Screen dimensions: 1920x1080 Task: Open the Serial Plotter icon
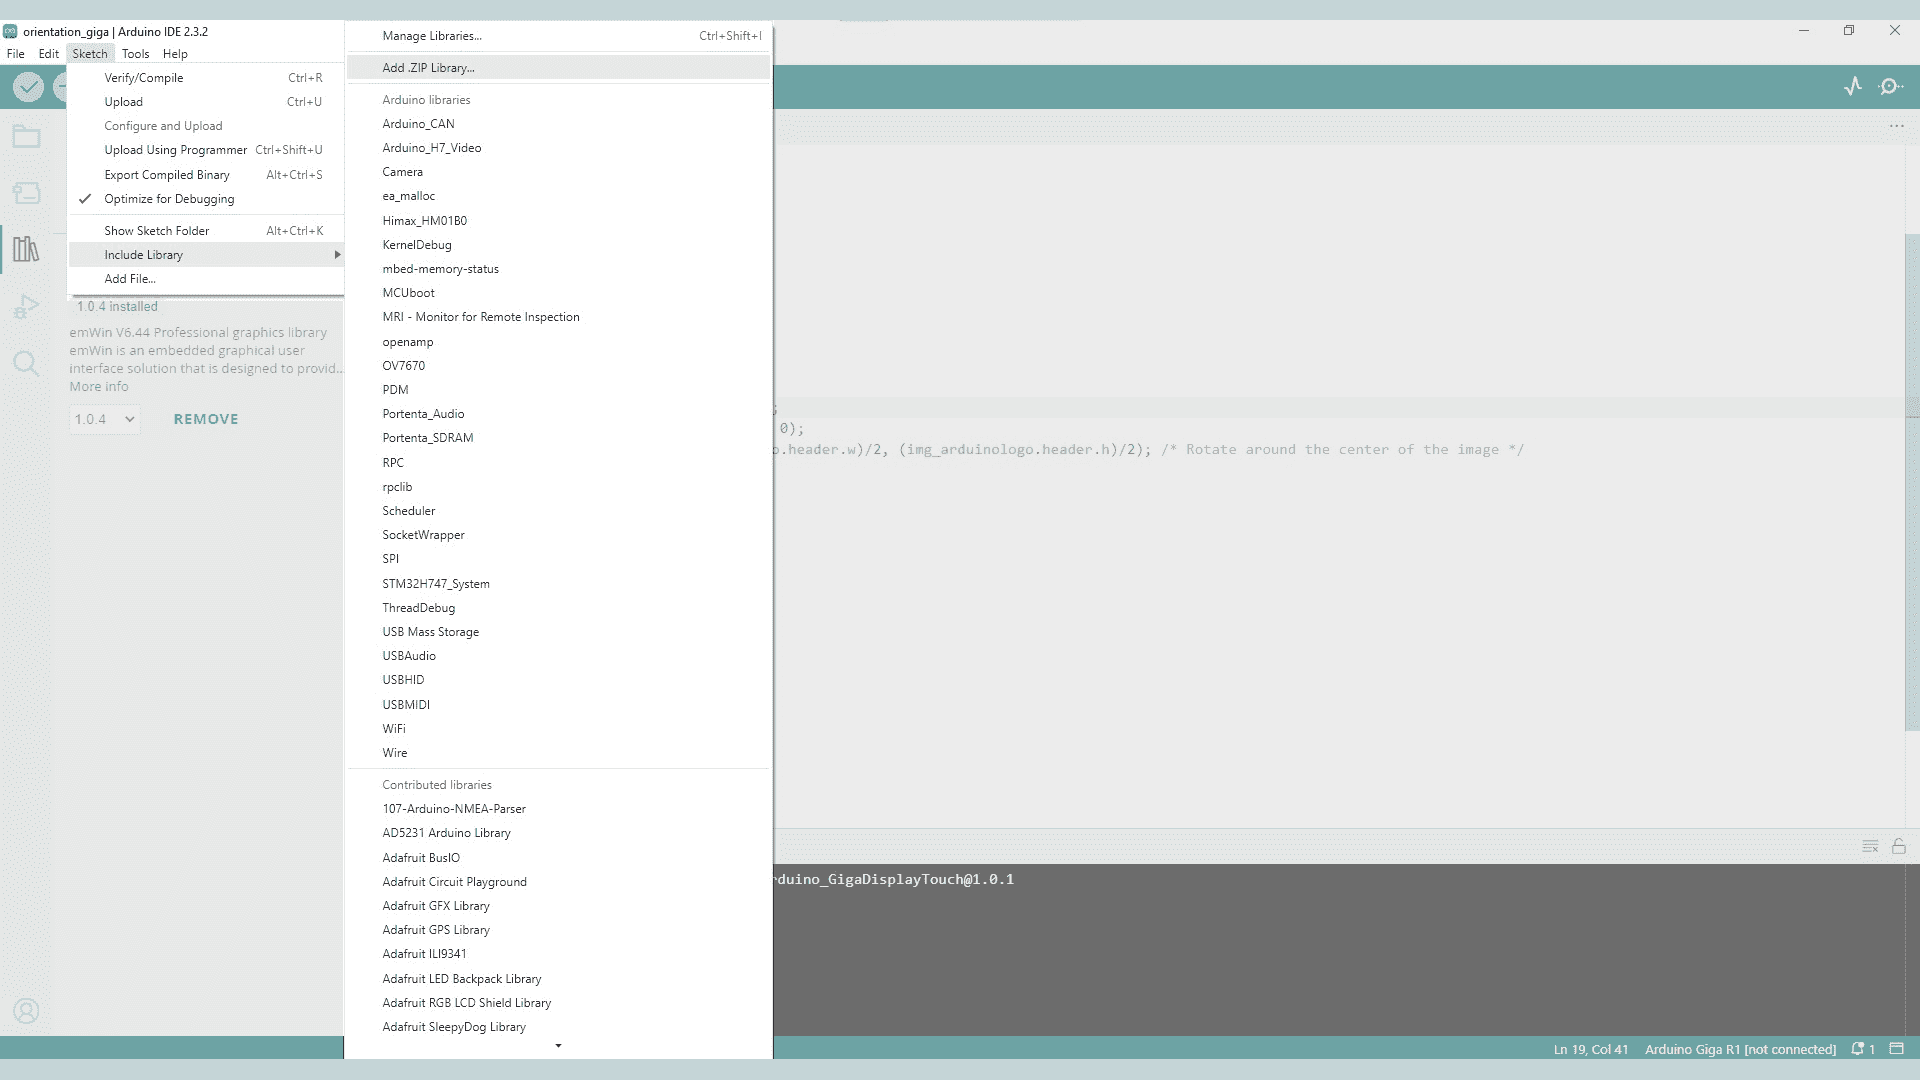point(1855,86)
